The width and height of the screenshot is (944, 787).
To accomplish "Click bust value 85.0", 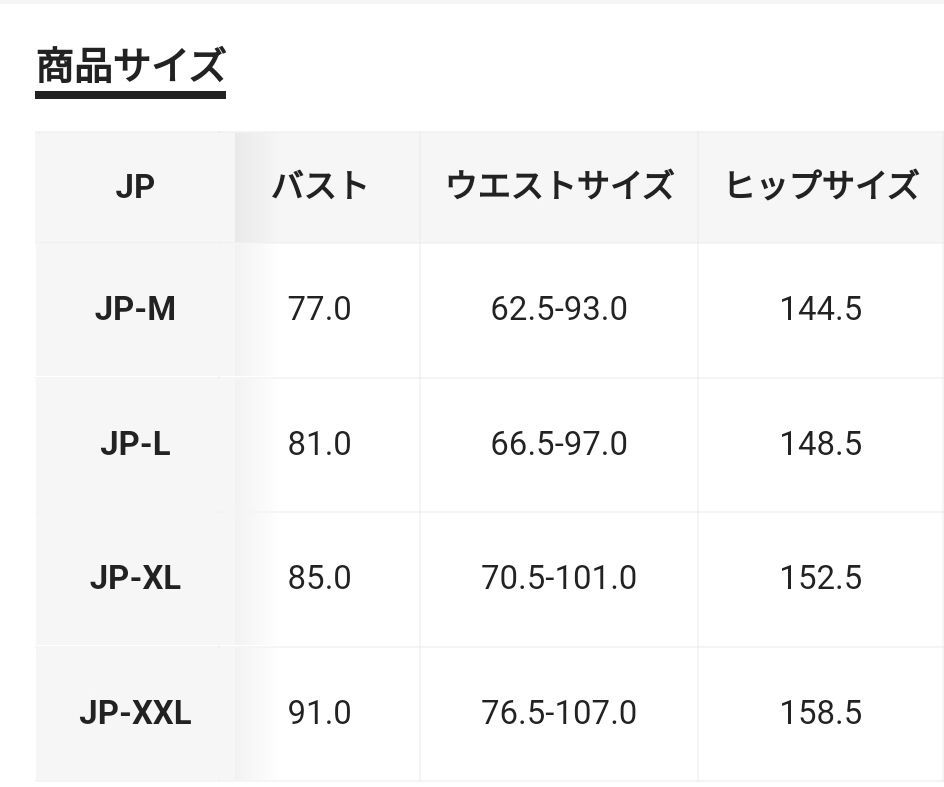I will (320, 578).
